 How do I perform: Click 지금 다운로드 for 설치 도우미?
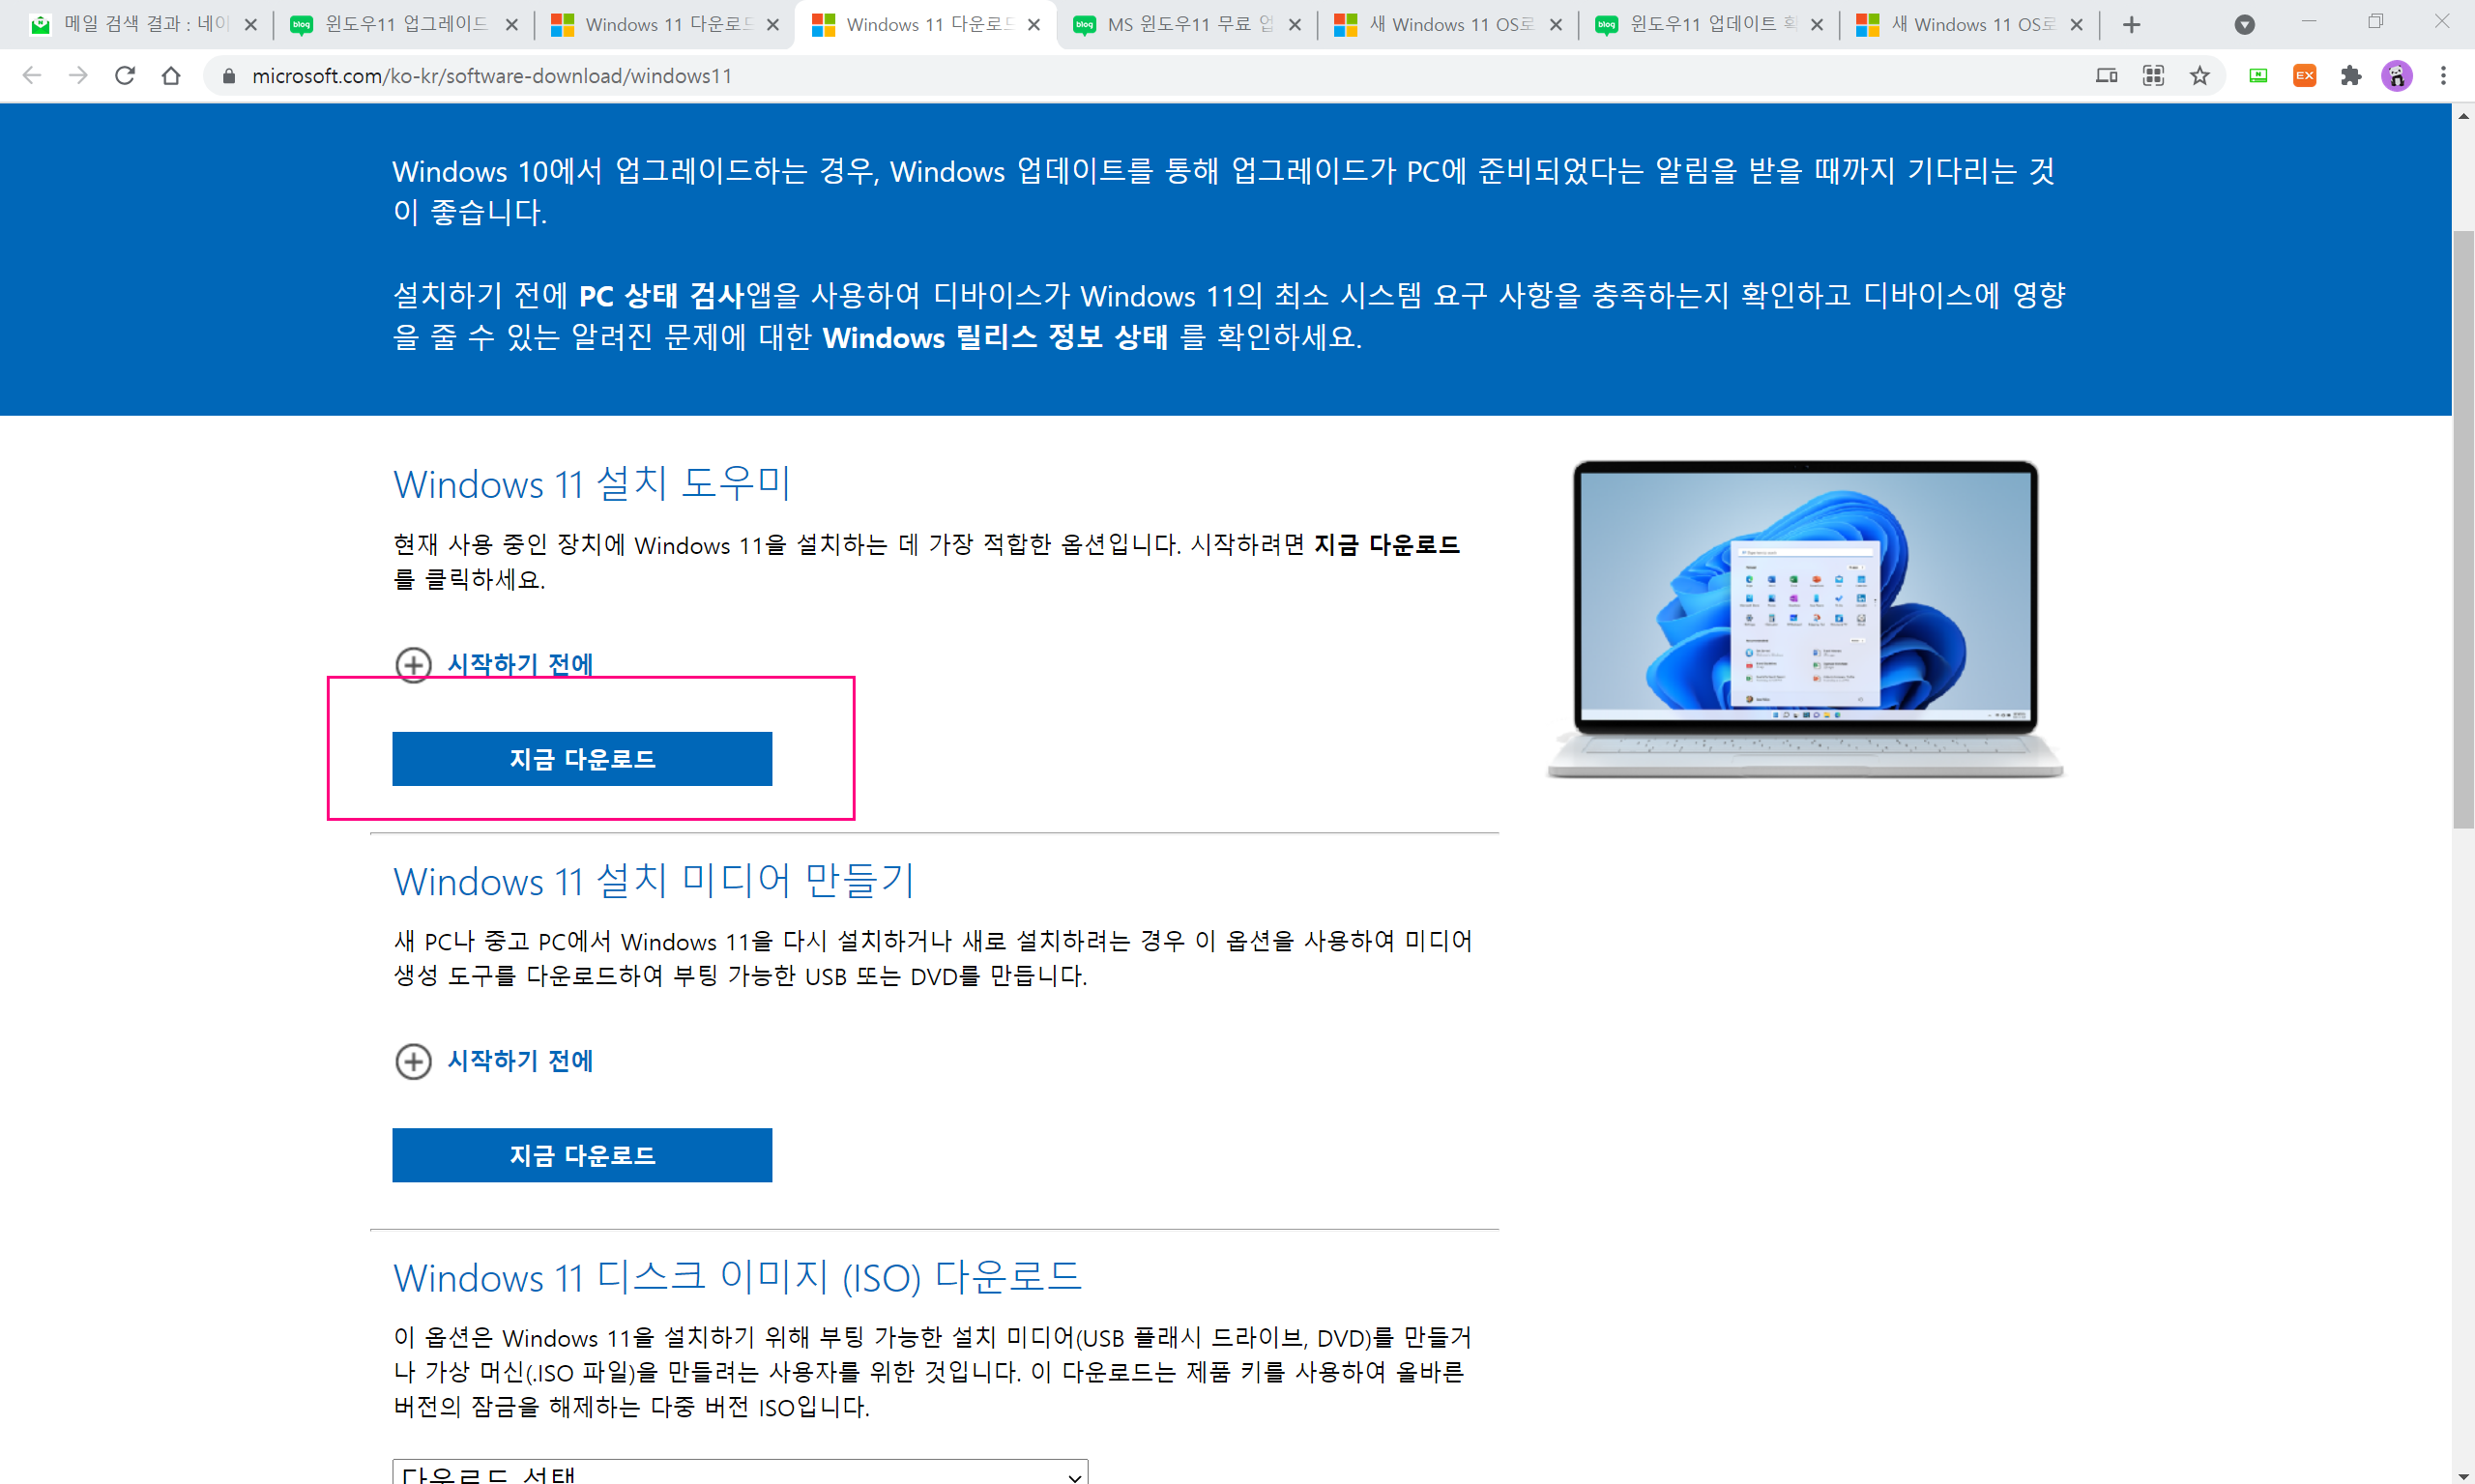click(582, 759)
